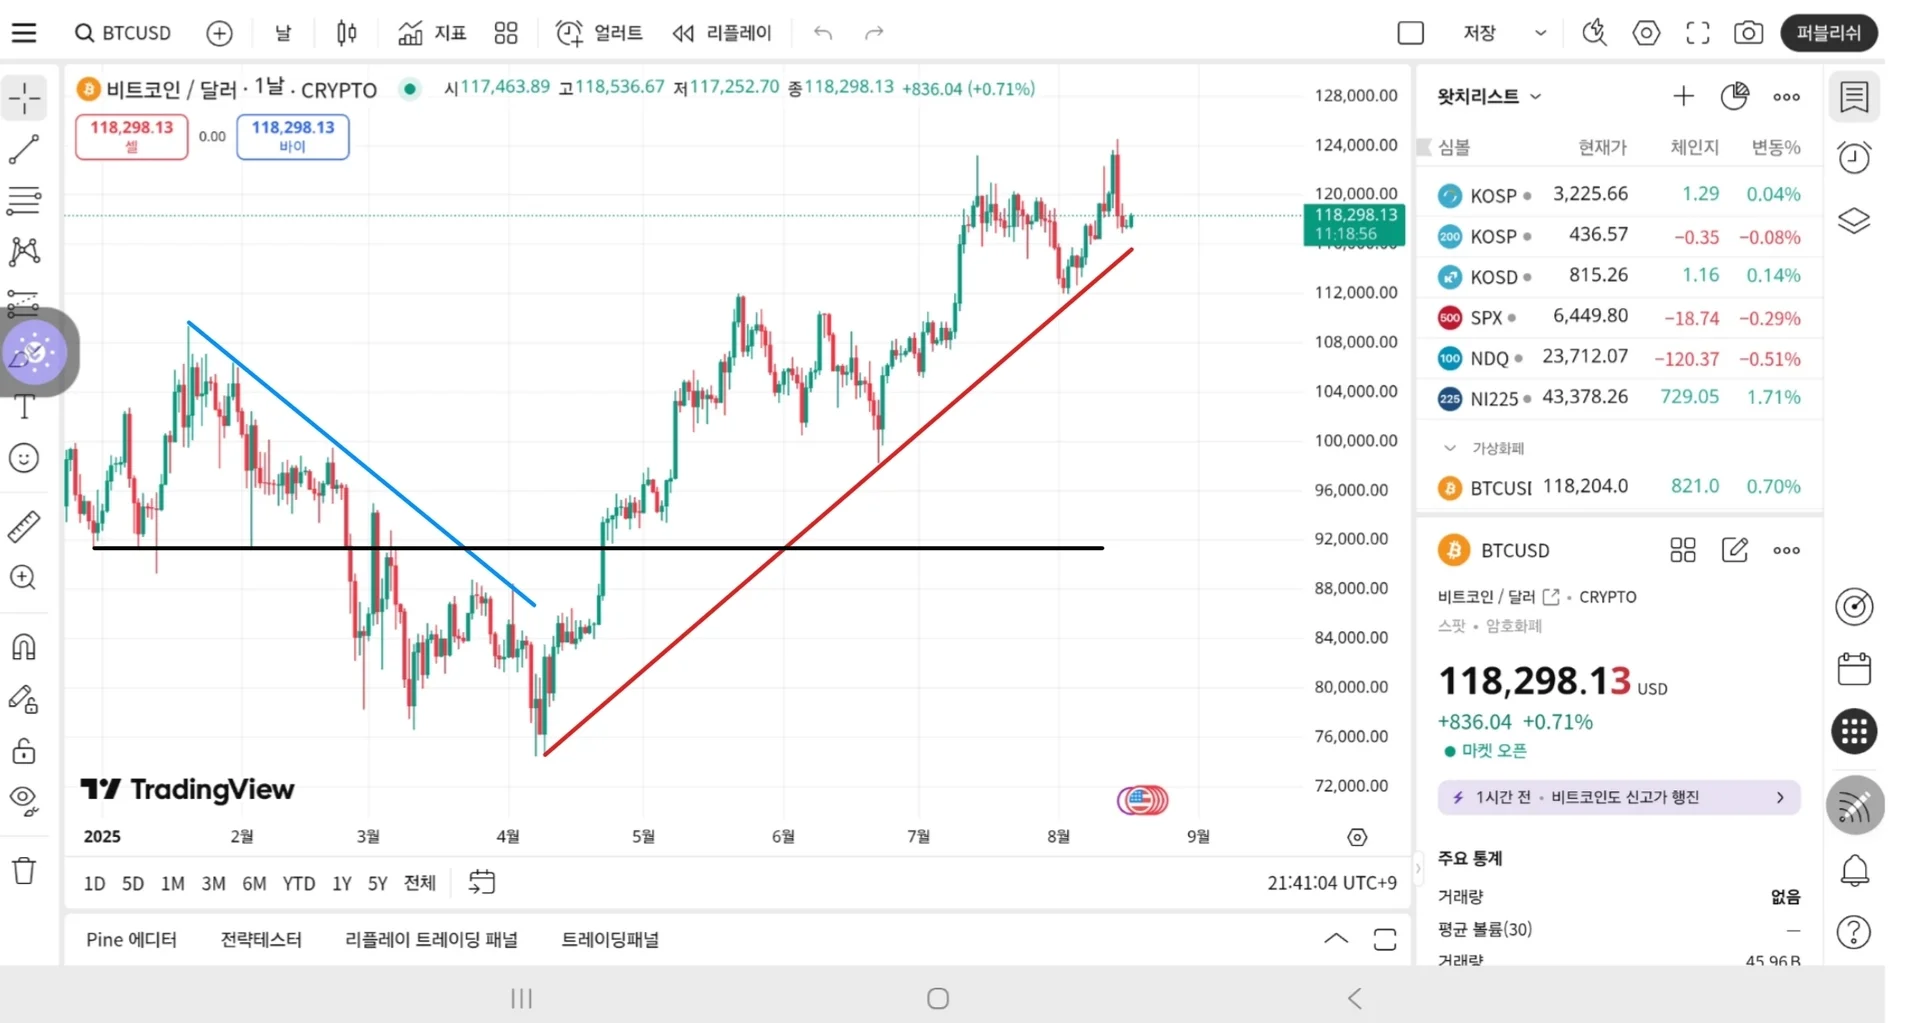This screenshot has width=1920, height=1023.
Task: Open the Pine 에디터 tab
Action: tap(131, 939)
